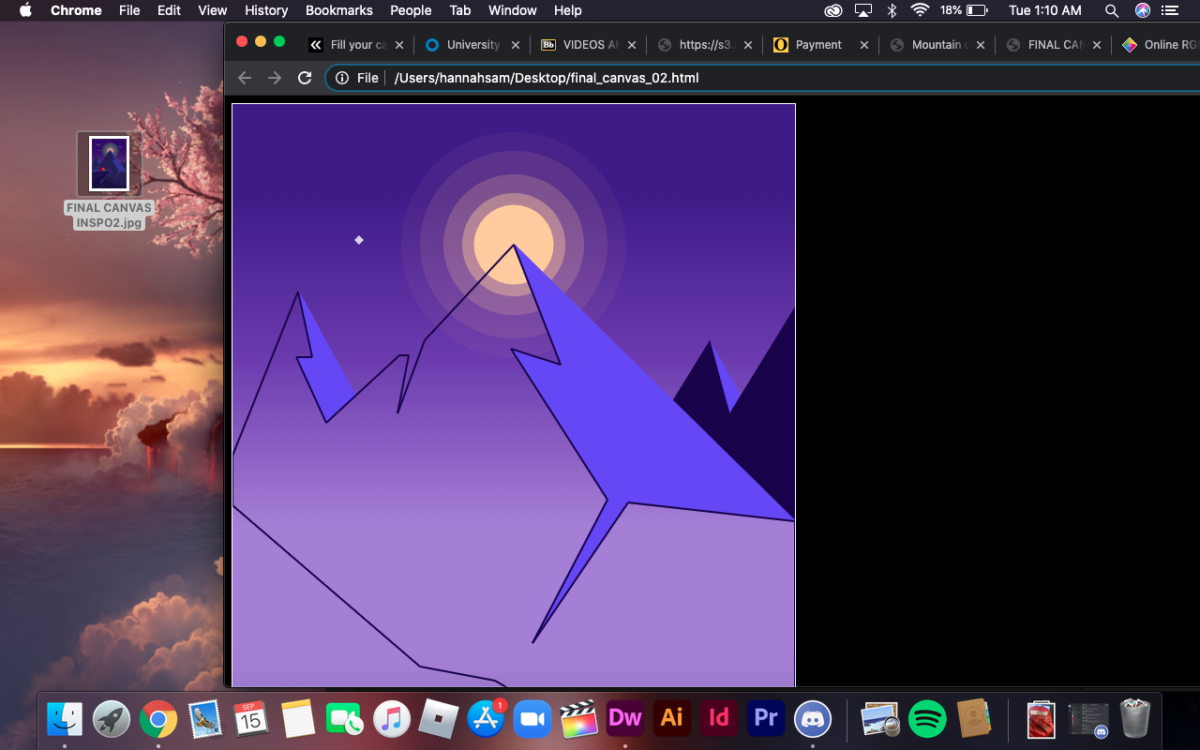Open Discord from the dock

coord(813,718)
